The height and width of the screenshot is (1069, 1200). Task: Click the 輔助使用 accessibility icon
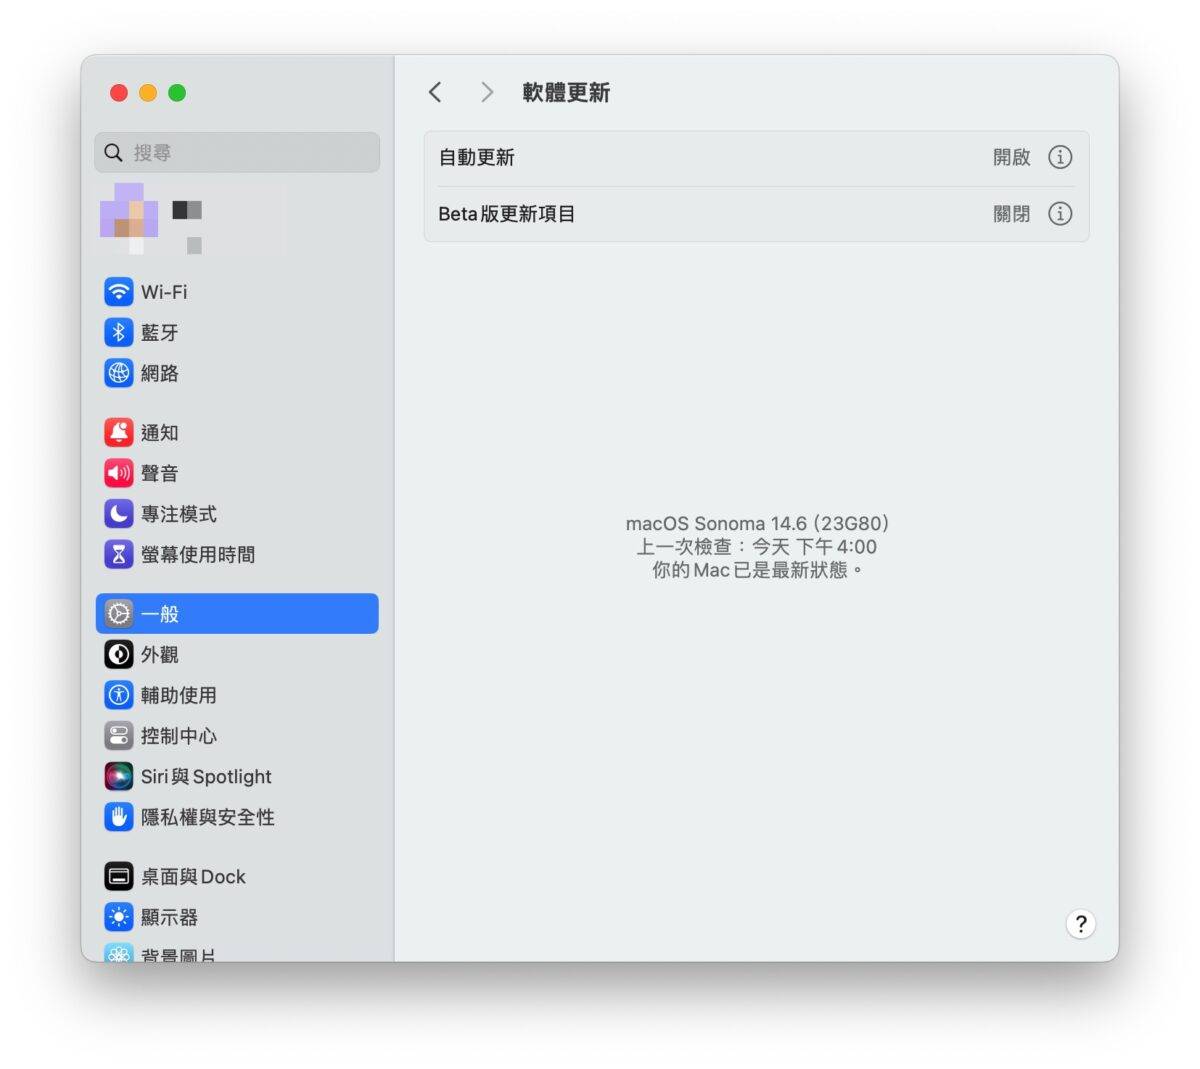(119, 695)
